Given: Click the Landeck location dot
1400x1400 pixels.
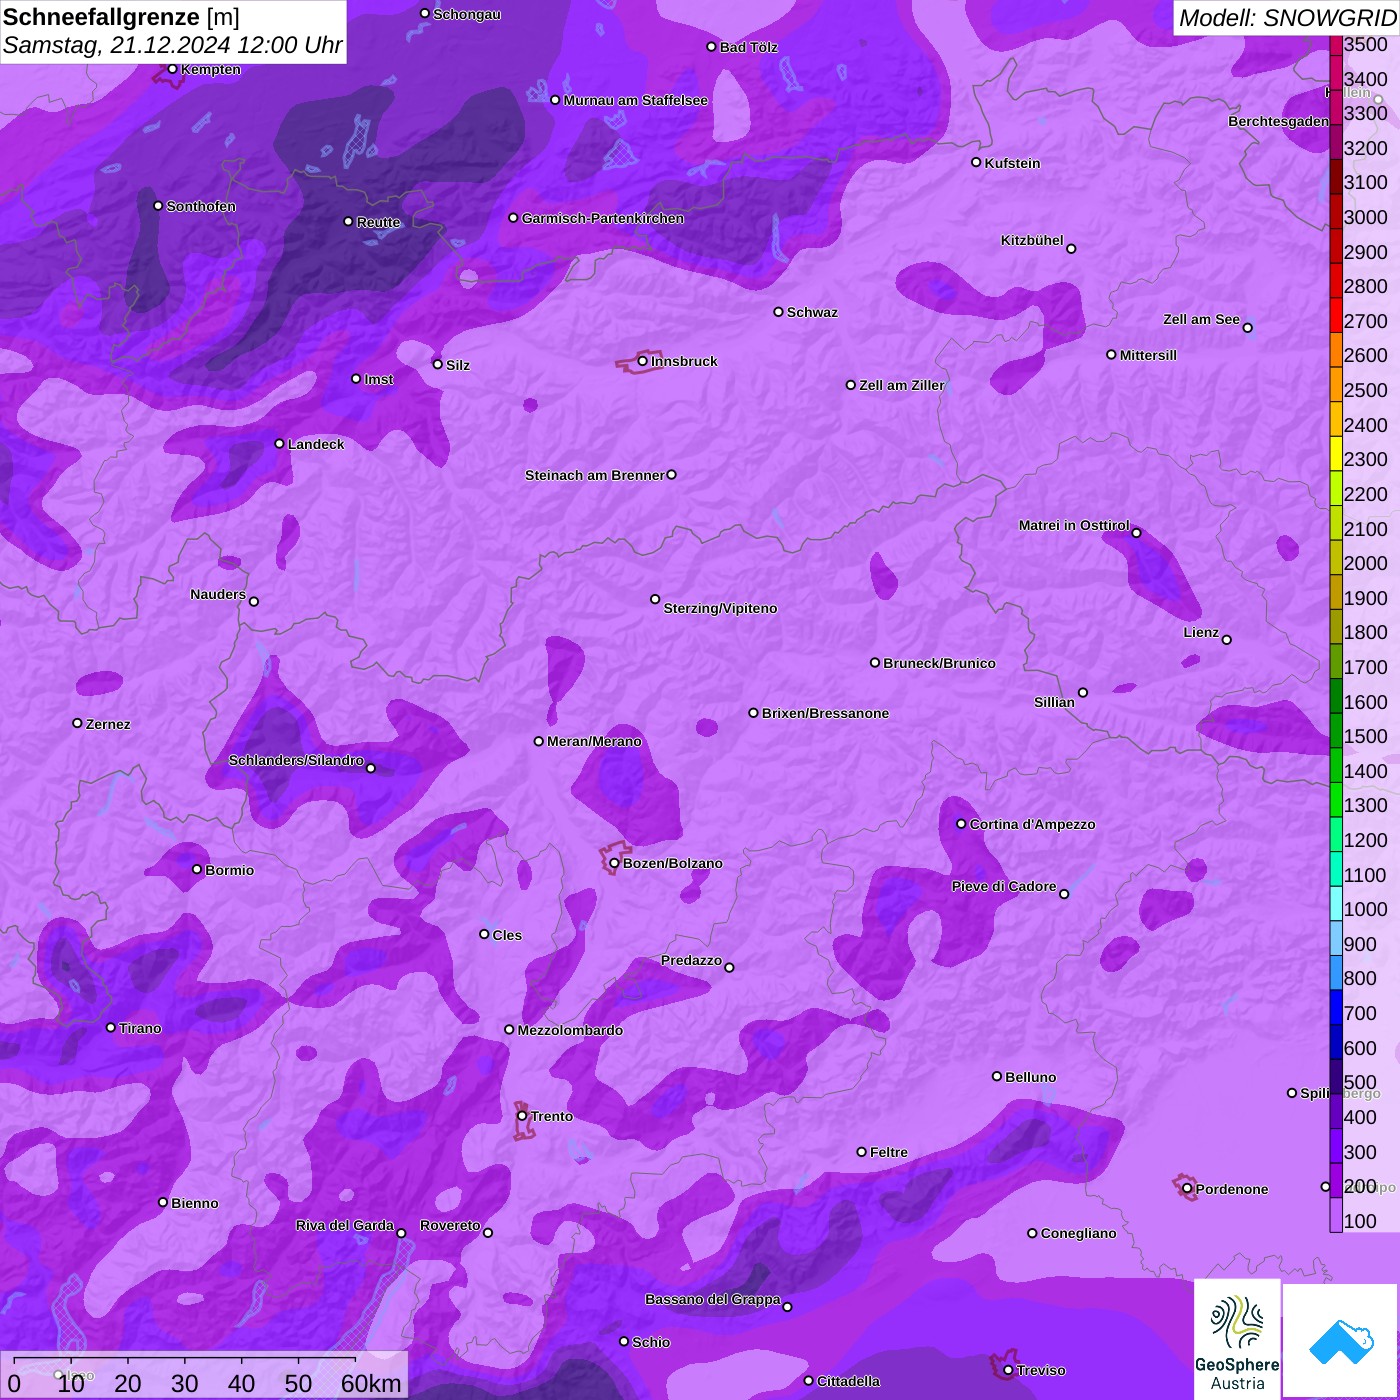Looking at the screenshot, I should 279,444.
